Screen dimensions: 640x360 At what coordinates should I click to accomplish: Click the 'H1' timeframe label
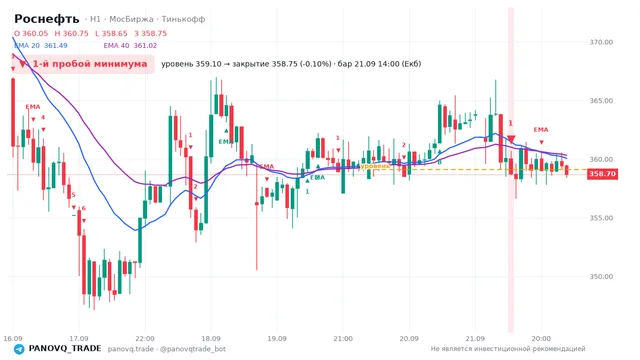pyautogui.click(x=95, y=19)
